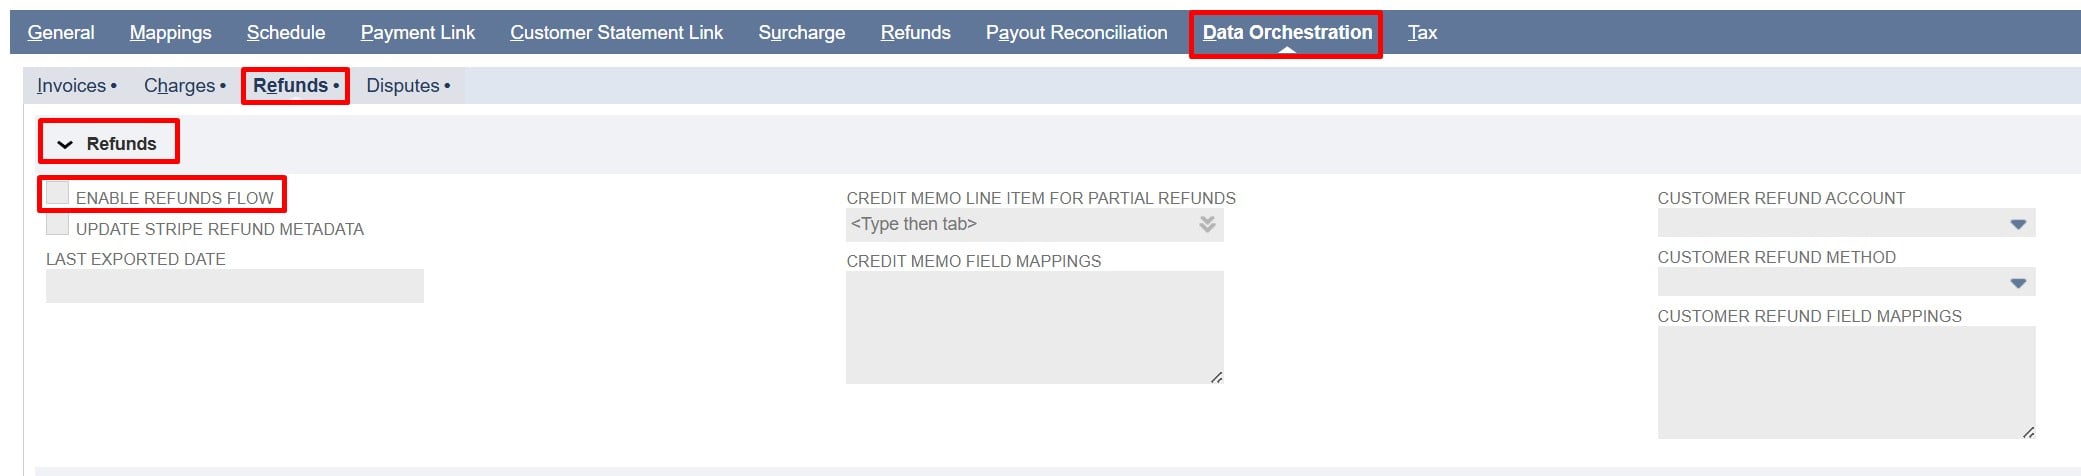
Task: Click the Last Exported Date field
Action: pos(234,286)
